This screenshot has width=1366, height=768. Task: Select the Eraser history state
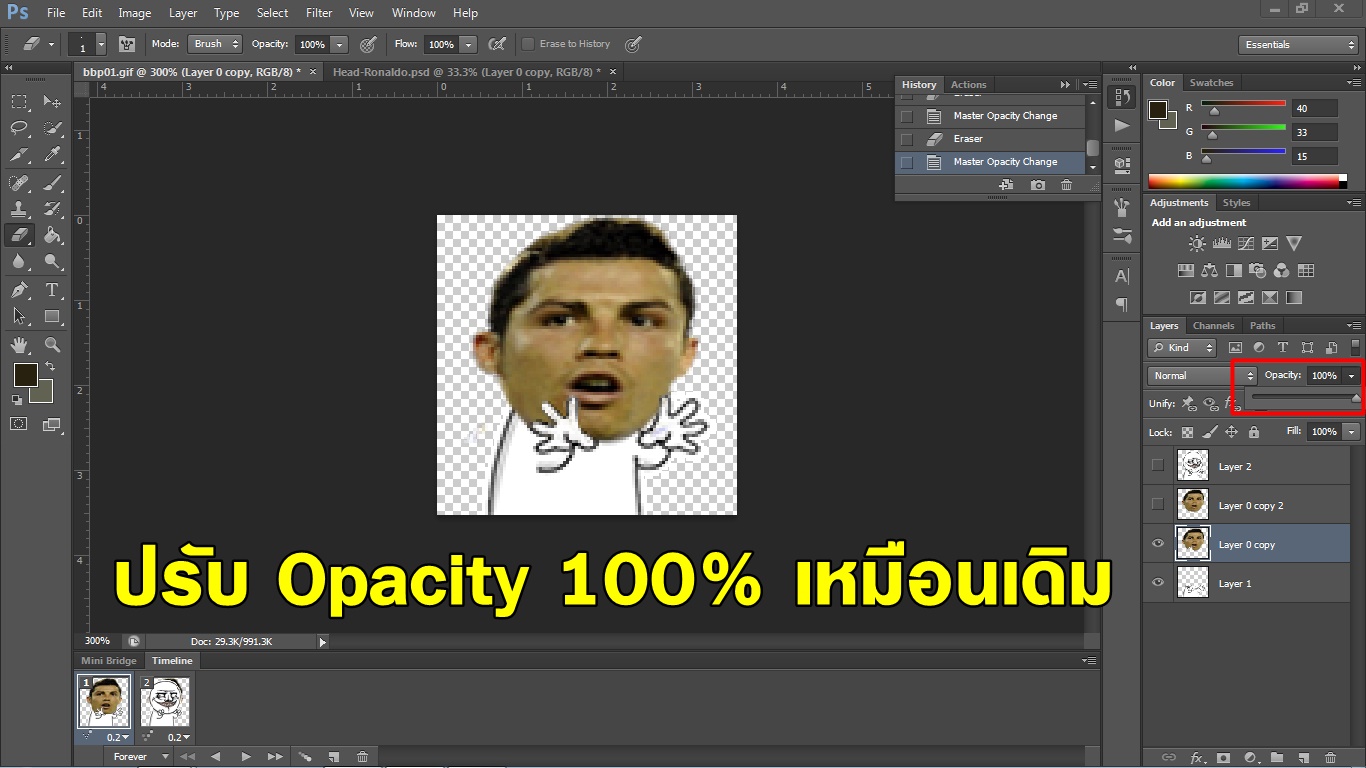click(x=990, y=139)
